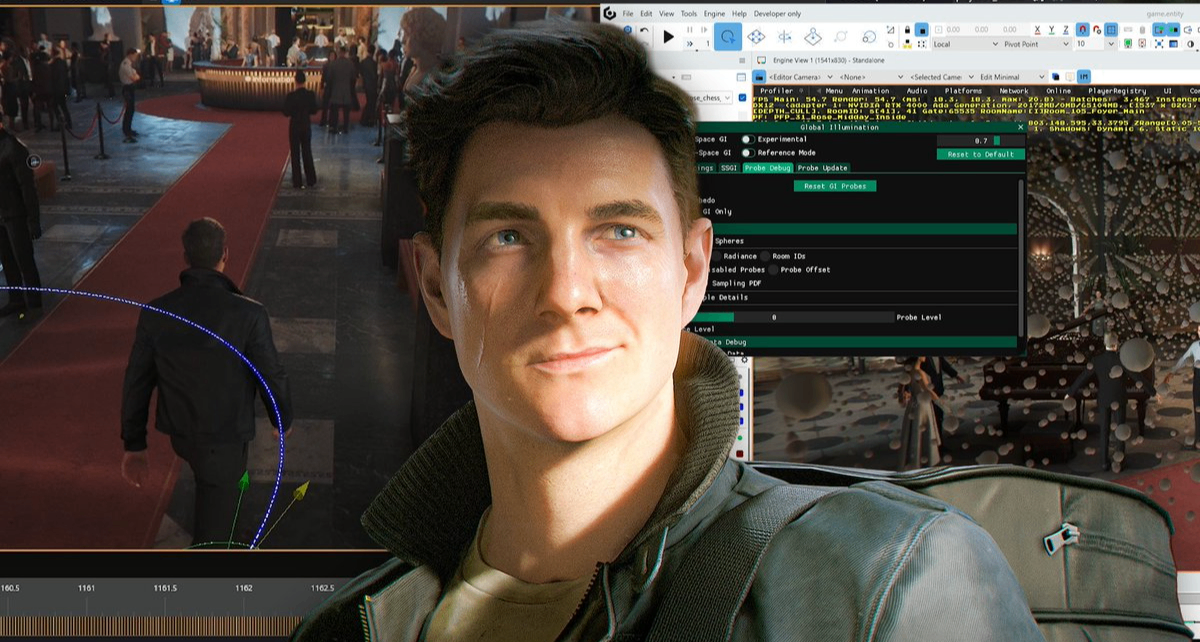Open the Network debug menu item
Viewport: 1200px width, 642px height.
click(1014, 91)
